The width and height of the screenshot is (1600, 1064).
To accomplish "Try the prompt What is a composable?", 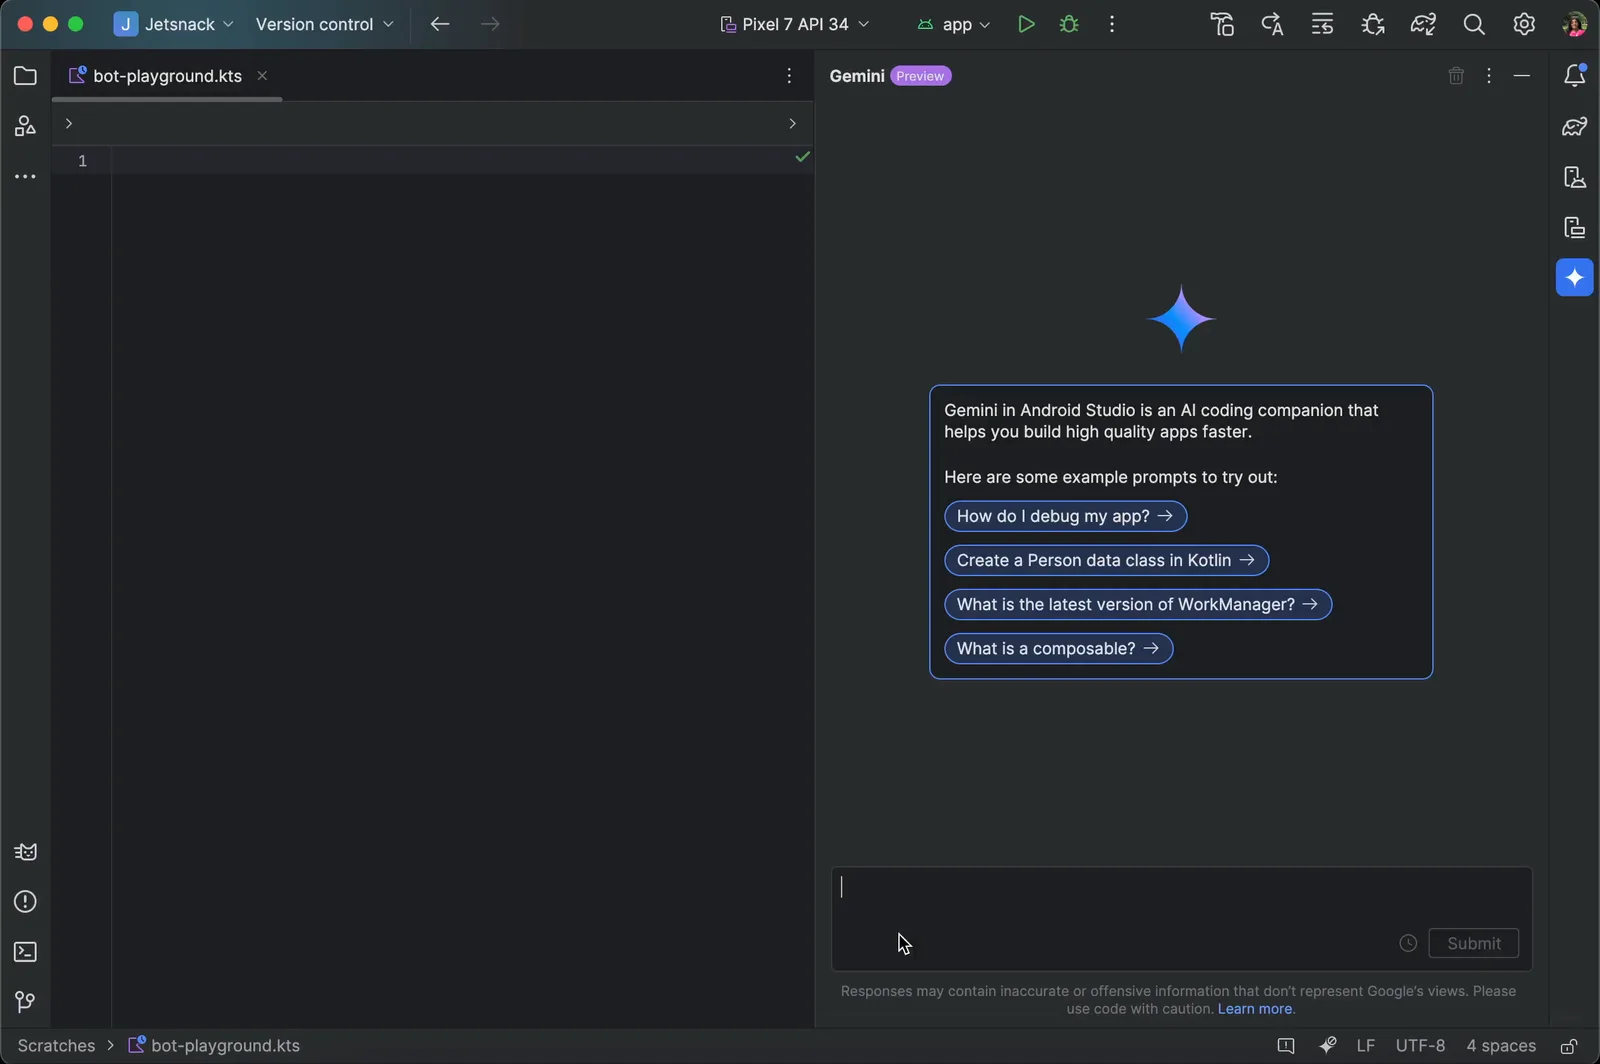I will 1059,648.
